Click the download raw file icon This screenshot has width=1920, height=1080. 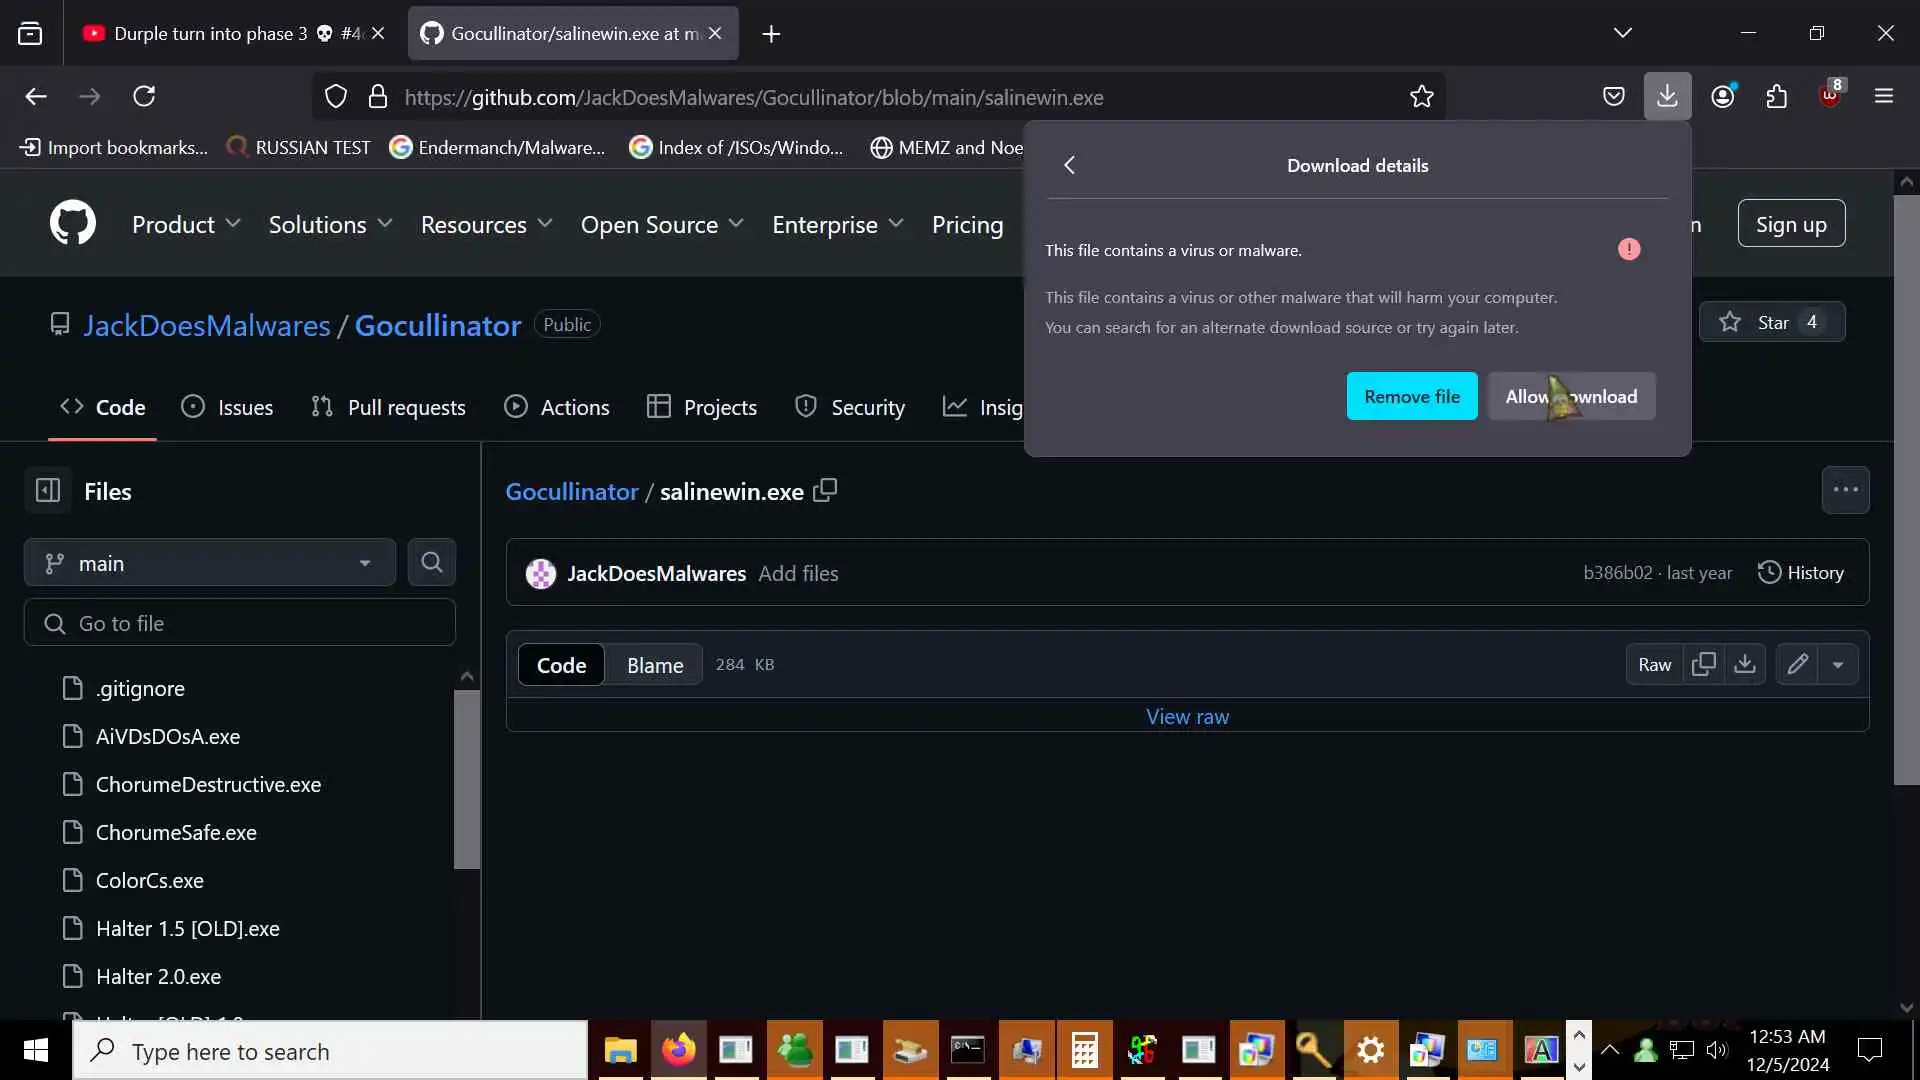(1745, 664)
